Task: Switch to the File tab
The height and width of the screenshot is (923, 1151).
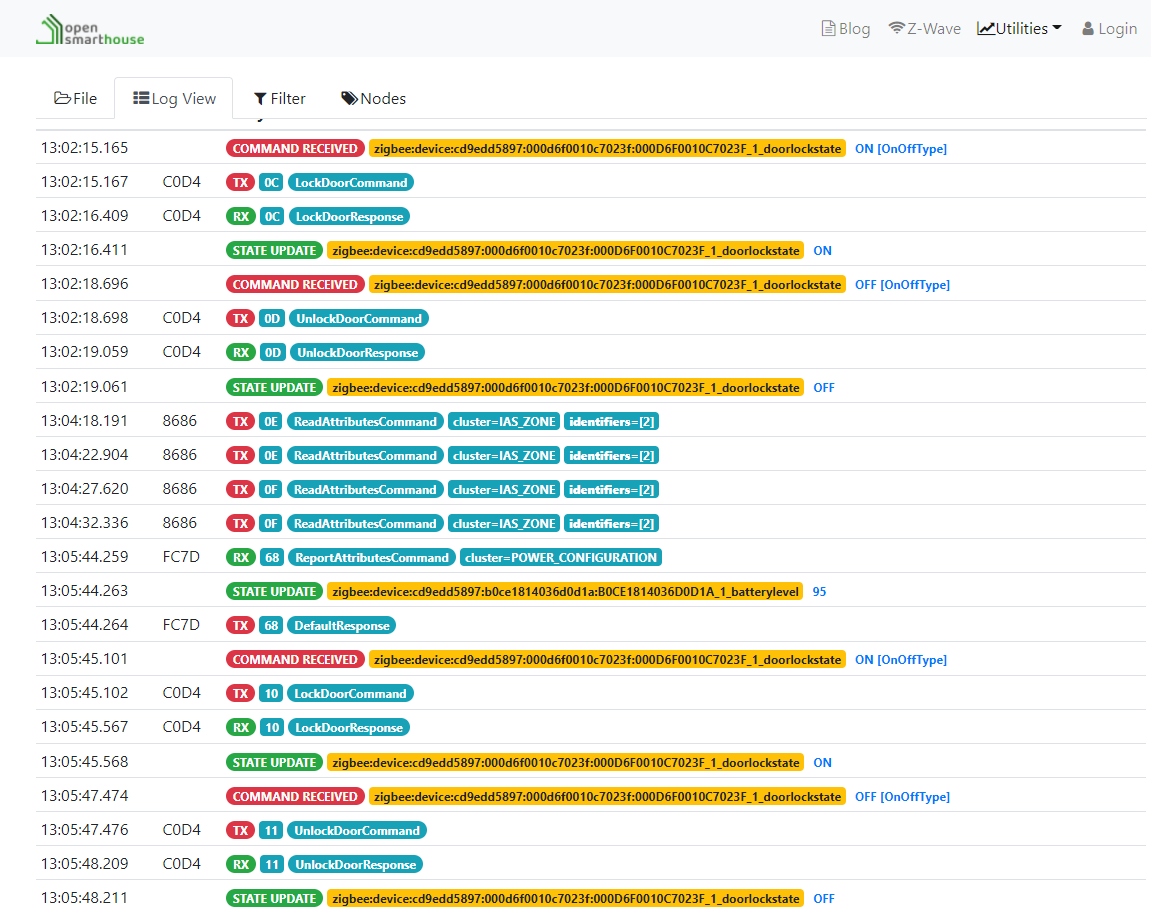Action: 75,98
